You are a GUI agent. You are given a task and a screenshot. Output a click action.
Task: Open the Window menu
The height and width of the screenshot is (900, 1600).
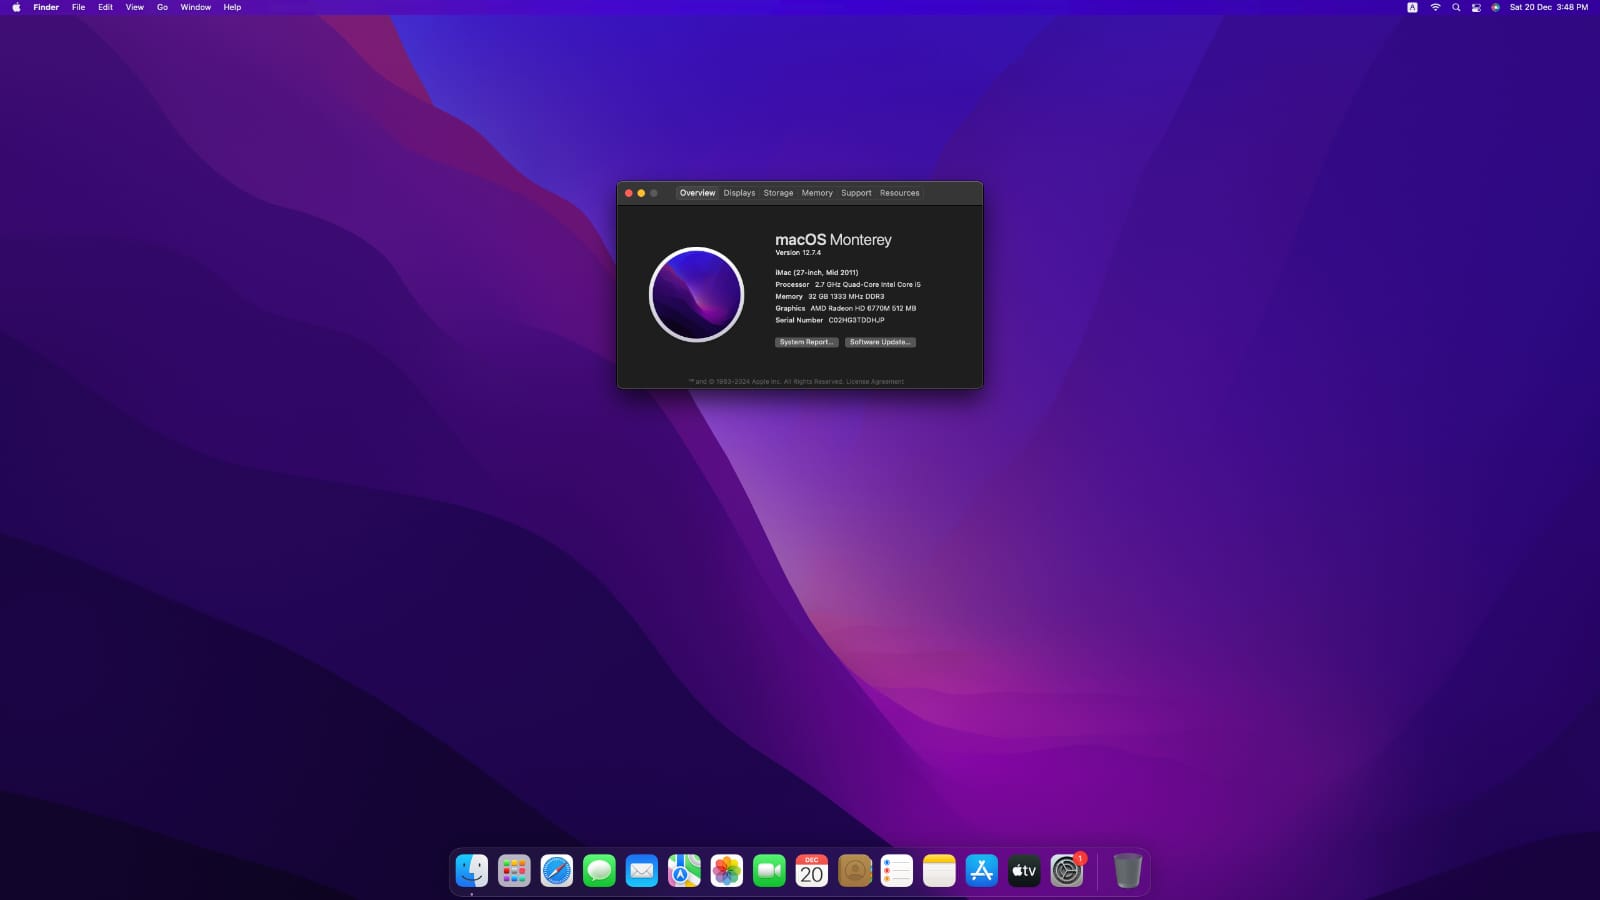point(195,7)
